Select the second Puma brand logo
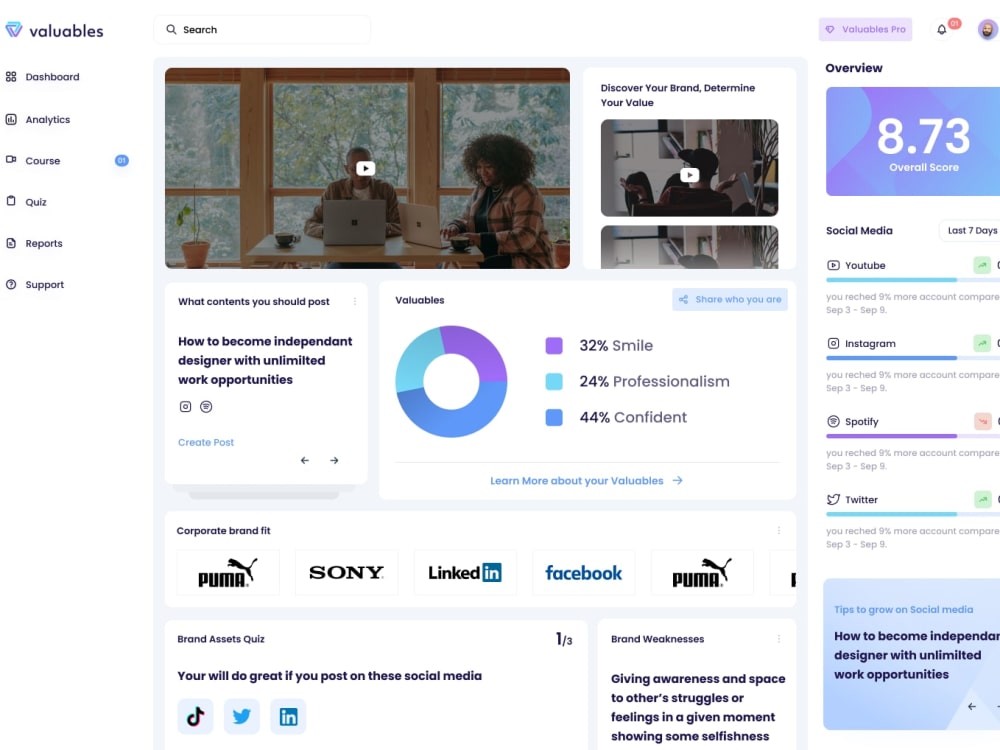 tap(702, 572)
